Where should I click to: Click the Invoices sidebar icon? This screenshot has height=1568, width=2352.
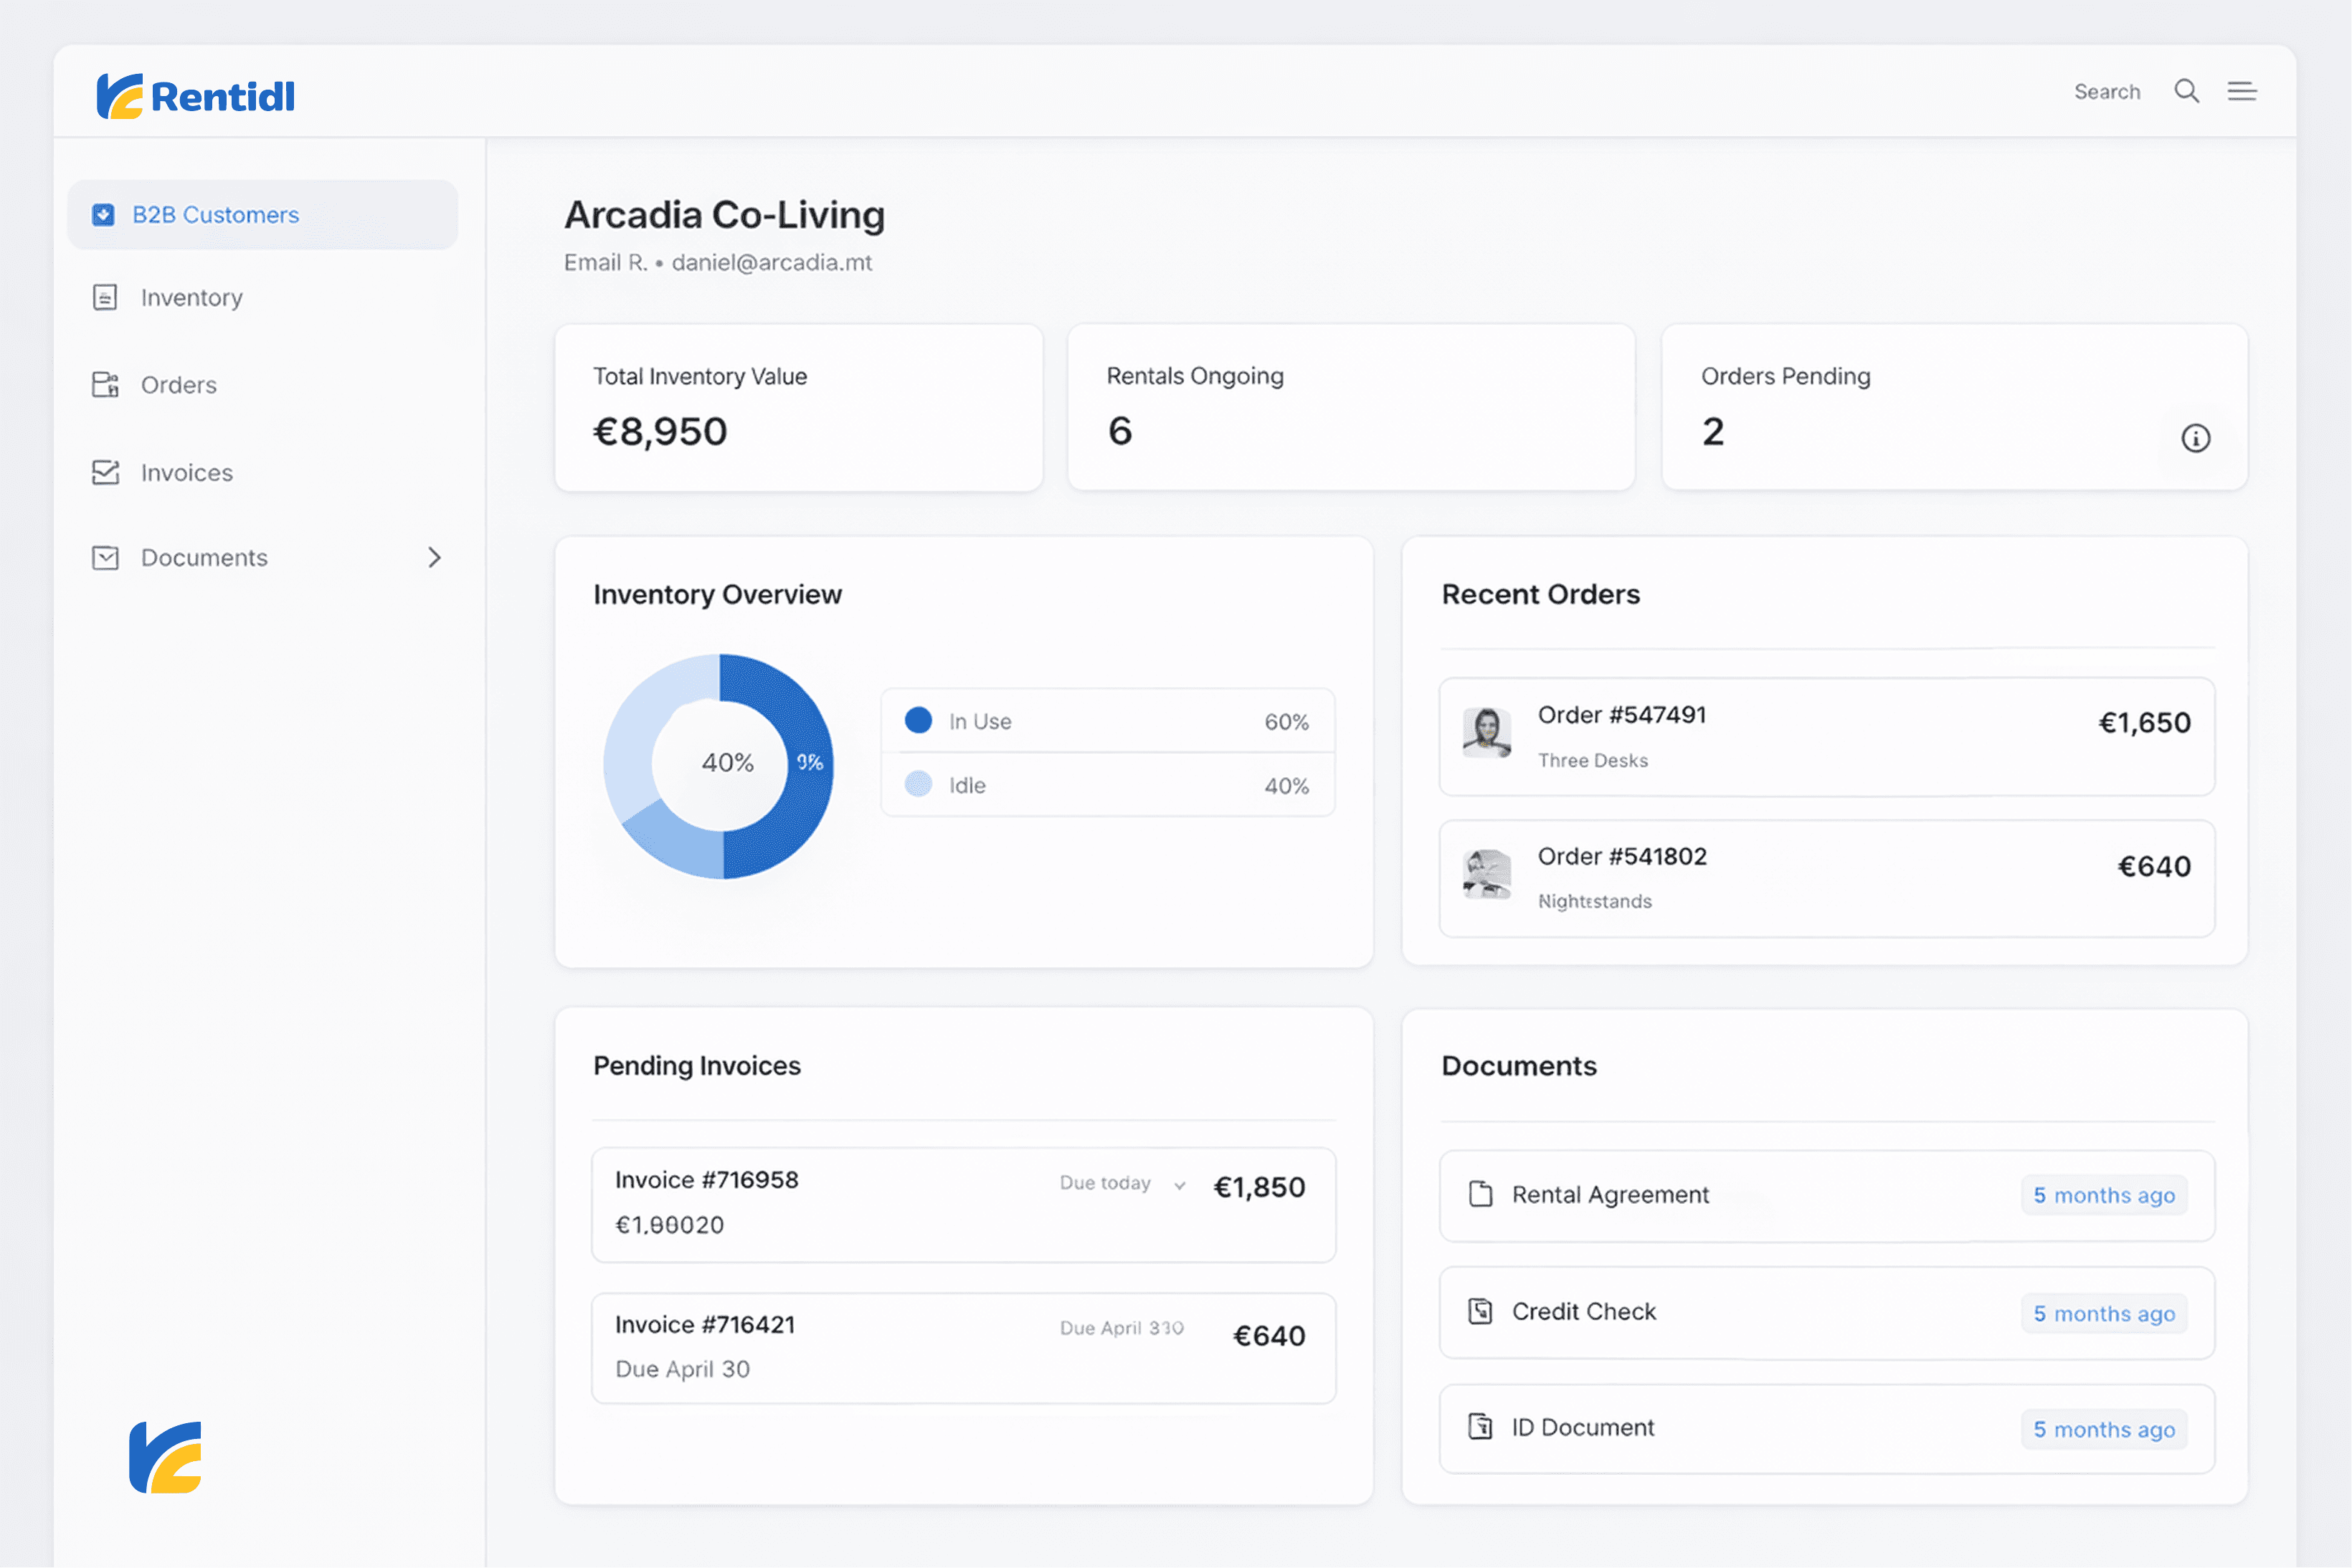105,472
